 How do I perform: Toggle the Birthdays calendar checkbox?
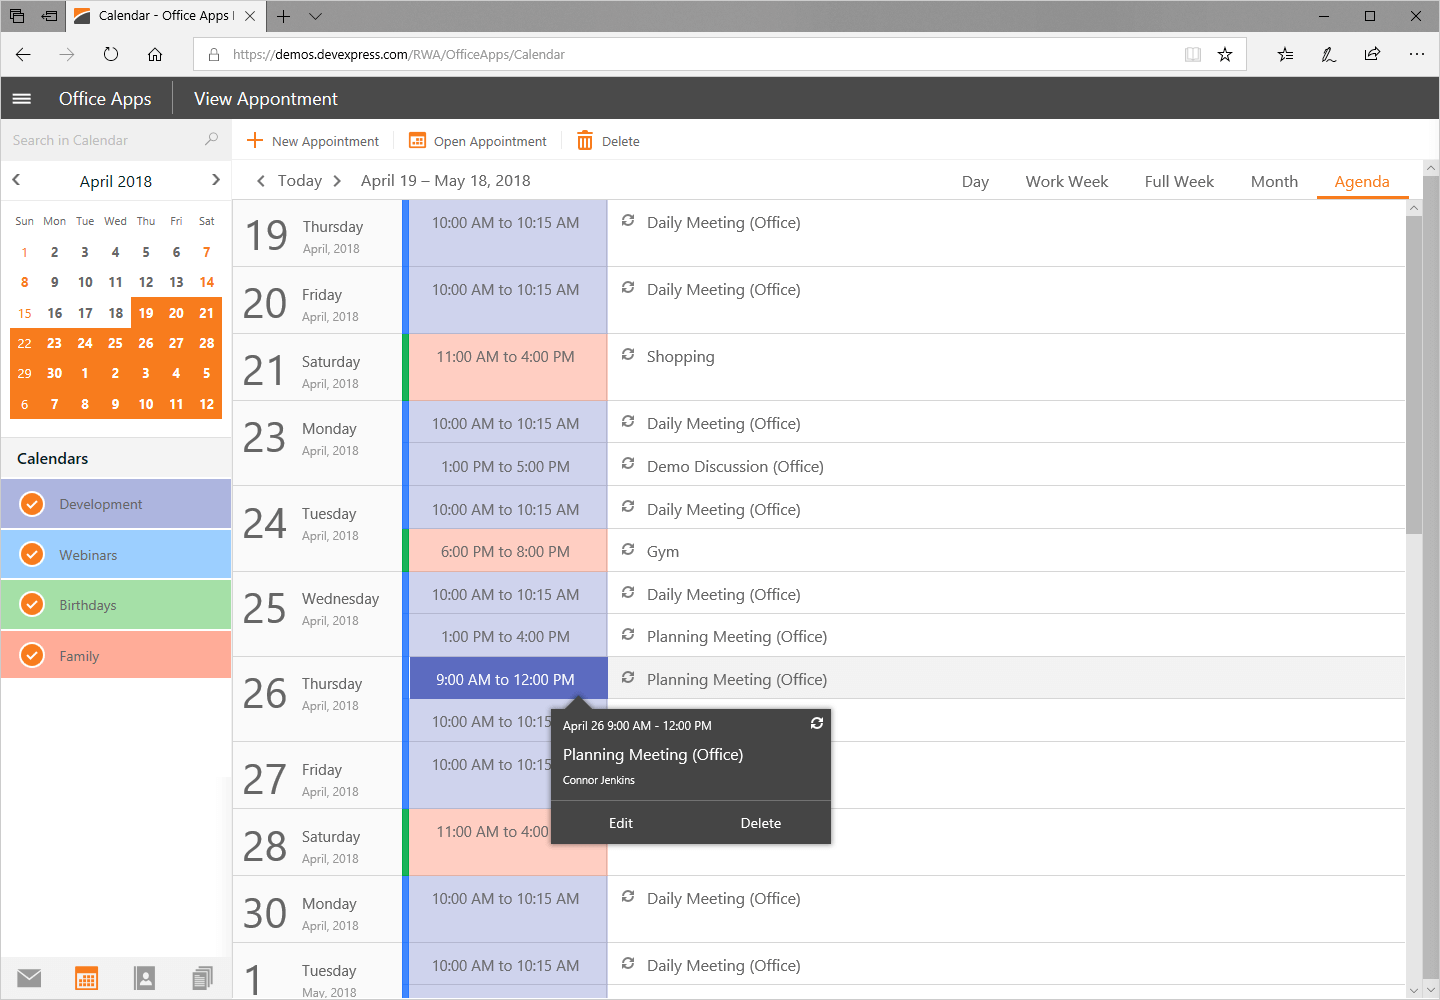[32, 604]
